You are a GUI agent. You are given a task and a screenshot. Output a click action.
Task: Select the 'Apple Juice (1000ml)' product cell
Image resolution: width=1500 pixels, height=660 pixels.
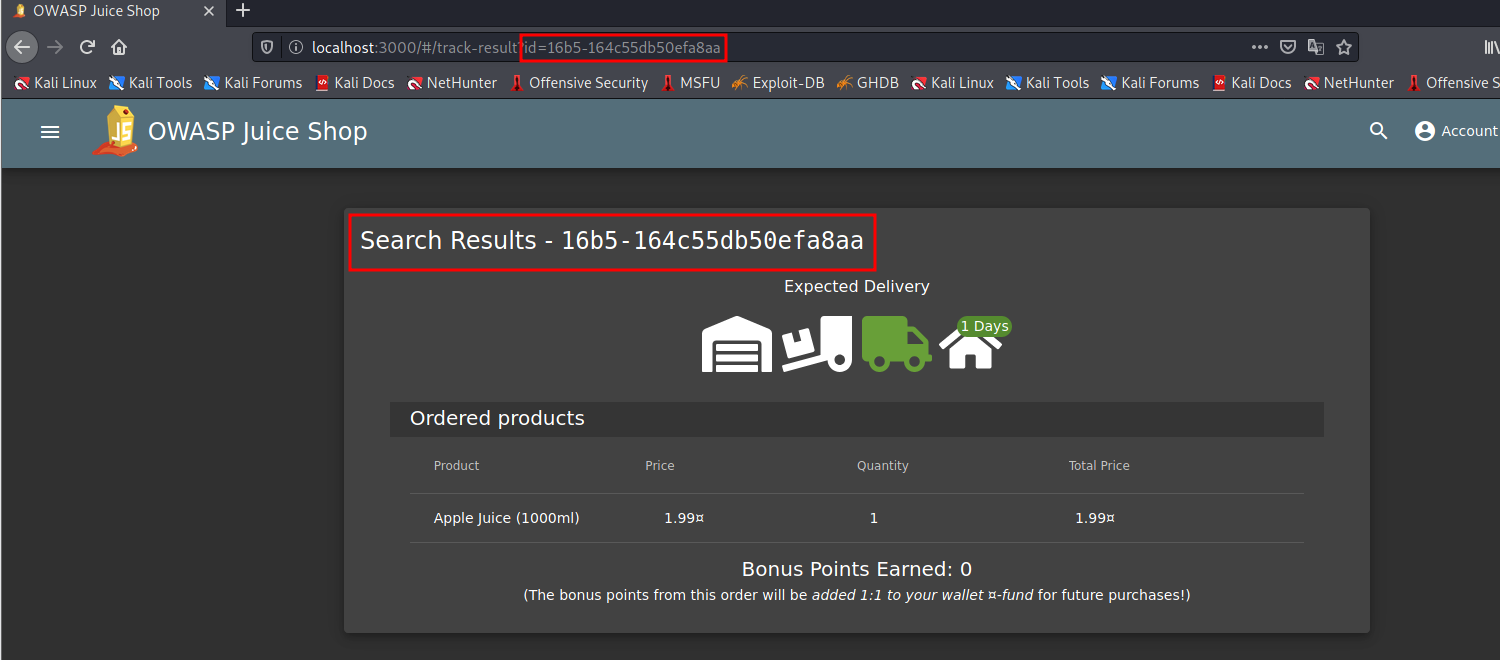(x=507, y=518)
